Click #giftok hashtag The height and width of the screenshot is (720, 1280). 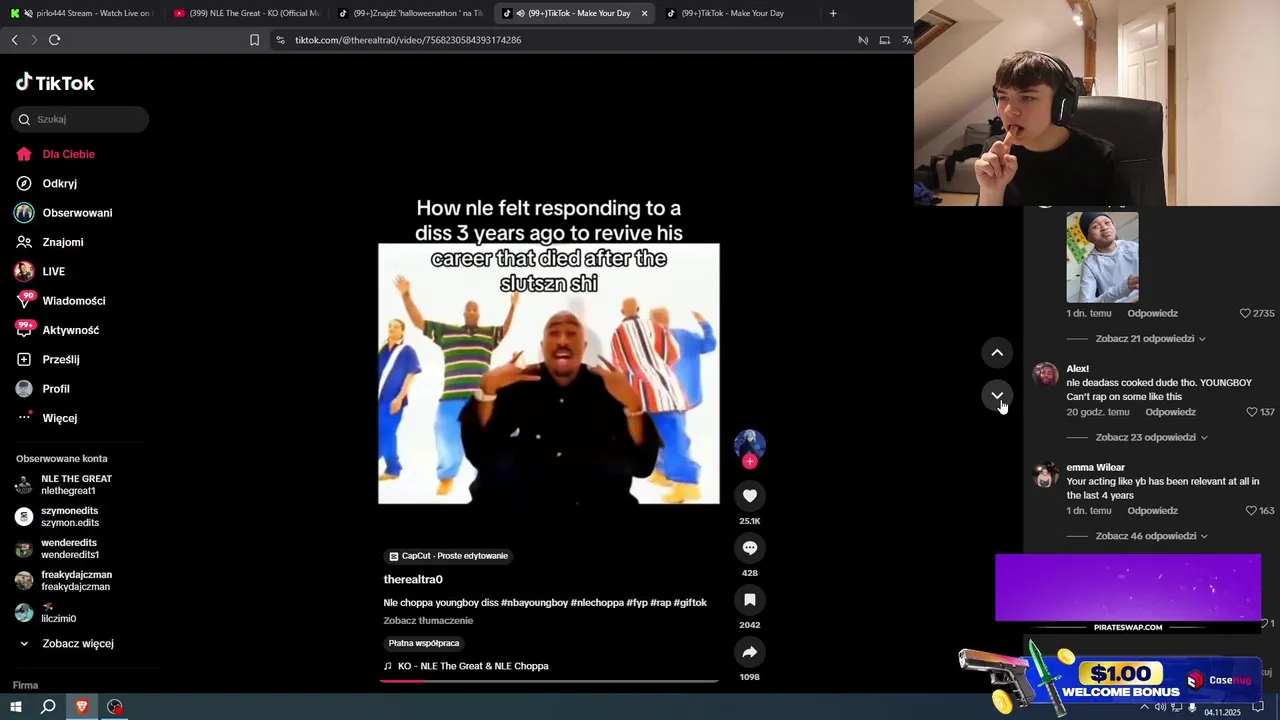pos(690,603)
